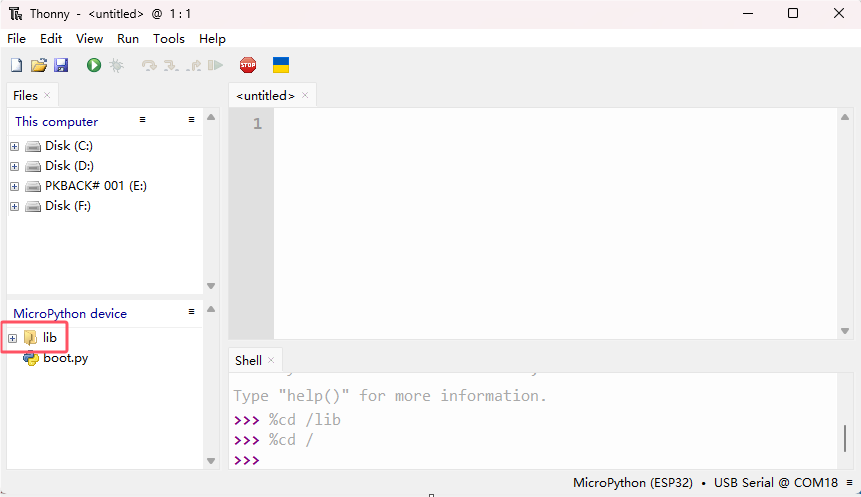This screenshot has width=861, height=497.
Task: Open the This computer path menu icon
Action: point(142,120)
